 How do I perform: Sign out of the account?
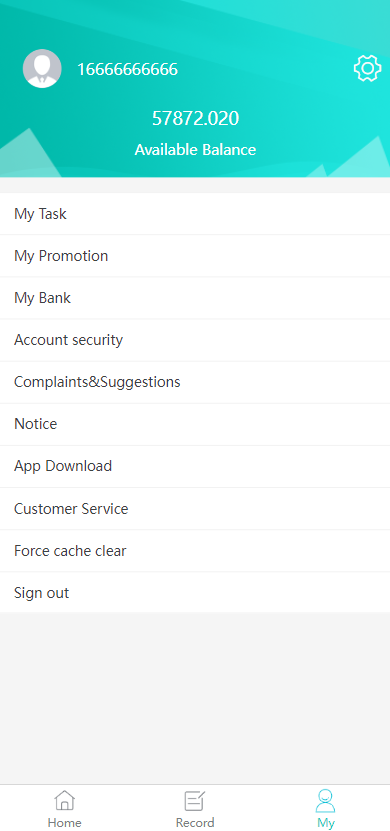click(195, 593)
